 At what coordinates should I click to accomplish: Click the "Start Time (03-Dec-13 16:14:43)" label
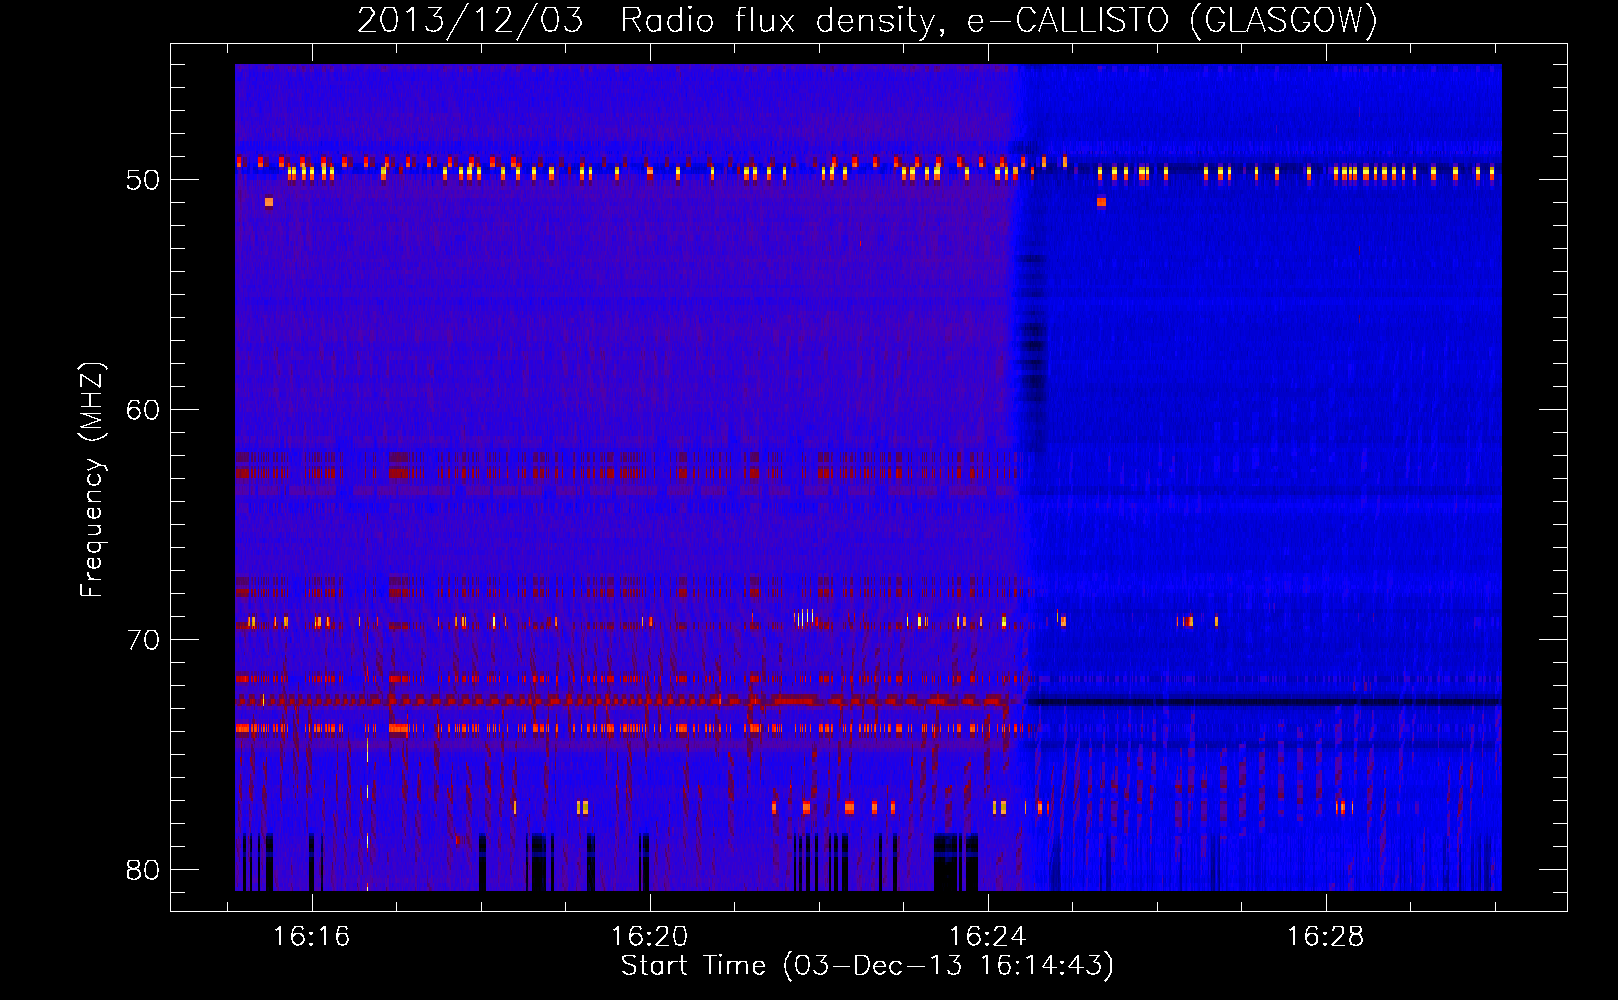[x=867, y=966]
